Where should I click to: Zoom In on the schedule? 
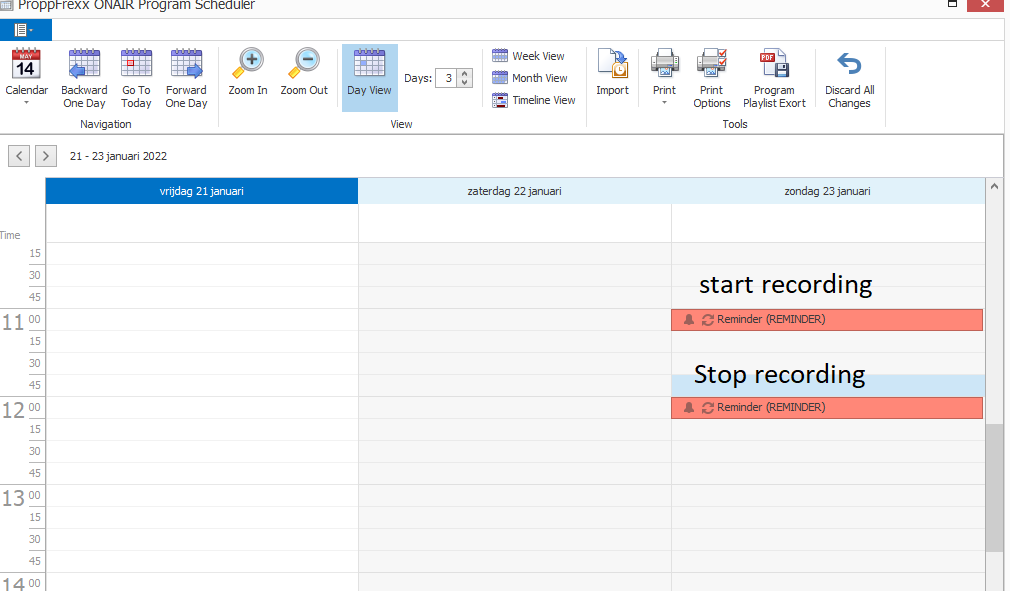coord(248,72)
